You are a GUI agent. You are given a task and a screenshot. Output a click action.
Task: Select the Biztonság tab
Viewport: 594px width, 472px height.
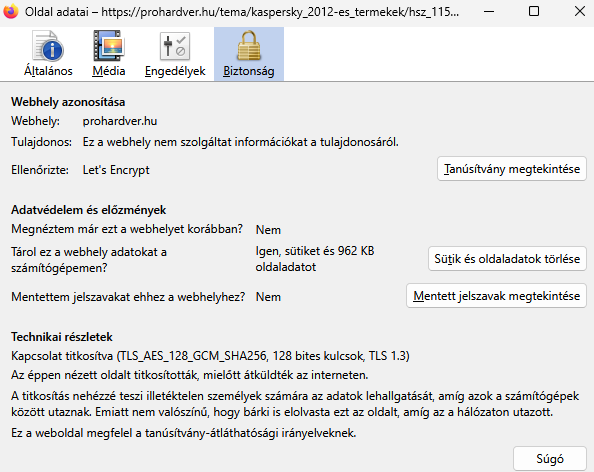coord(249,54)
